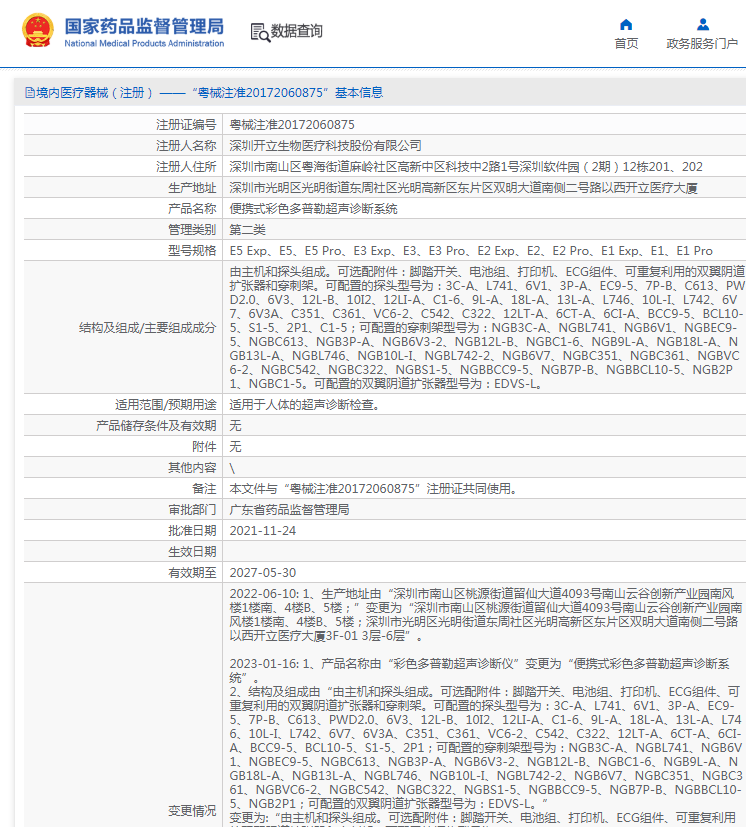Click the NMPA national emblem logo
746x827 pixels.
[x=39, y=31]
